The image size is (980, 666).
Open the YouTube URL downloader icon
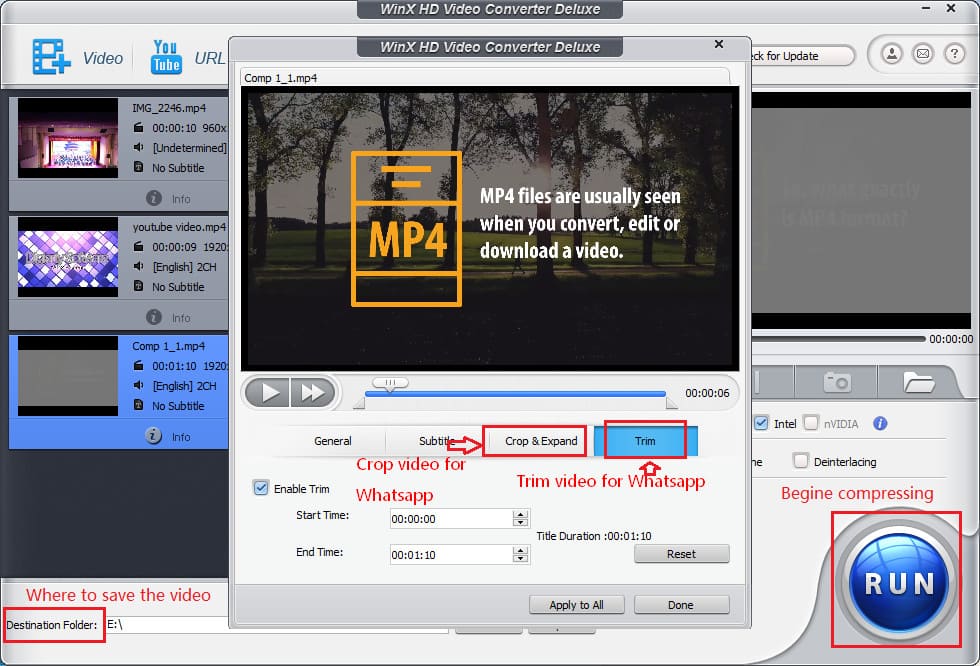(x=166, y=57)
